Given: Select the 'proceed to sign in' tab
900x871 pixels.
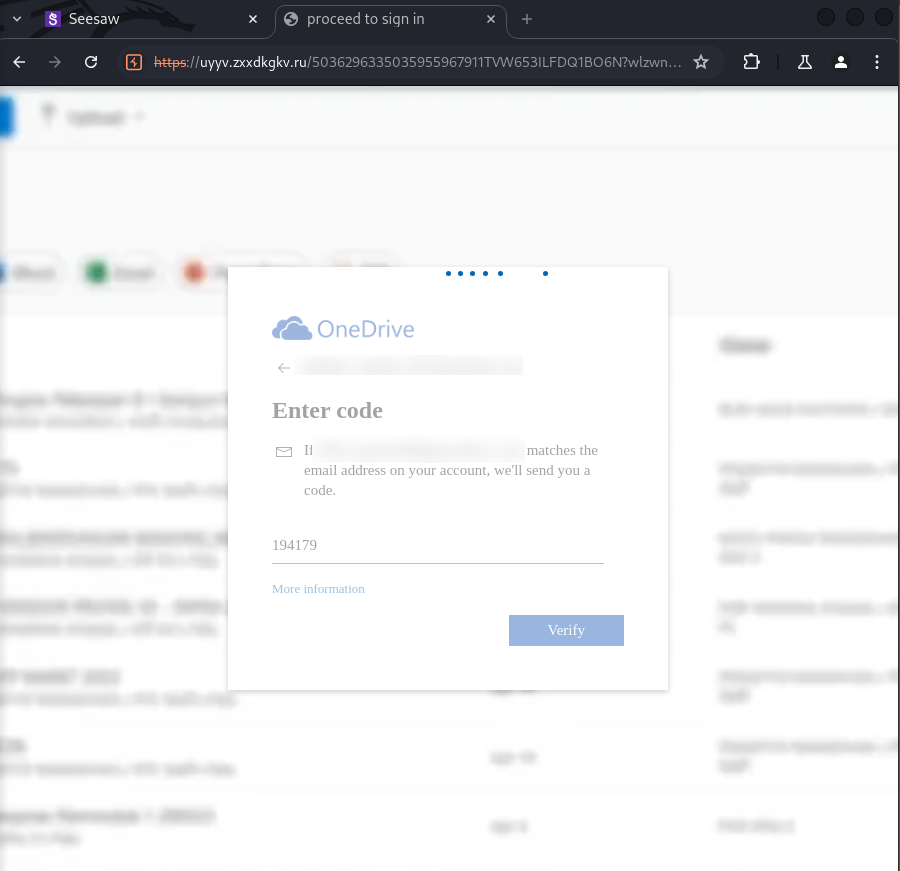Looking at the screenshot, I should pos(390,19).
